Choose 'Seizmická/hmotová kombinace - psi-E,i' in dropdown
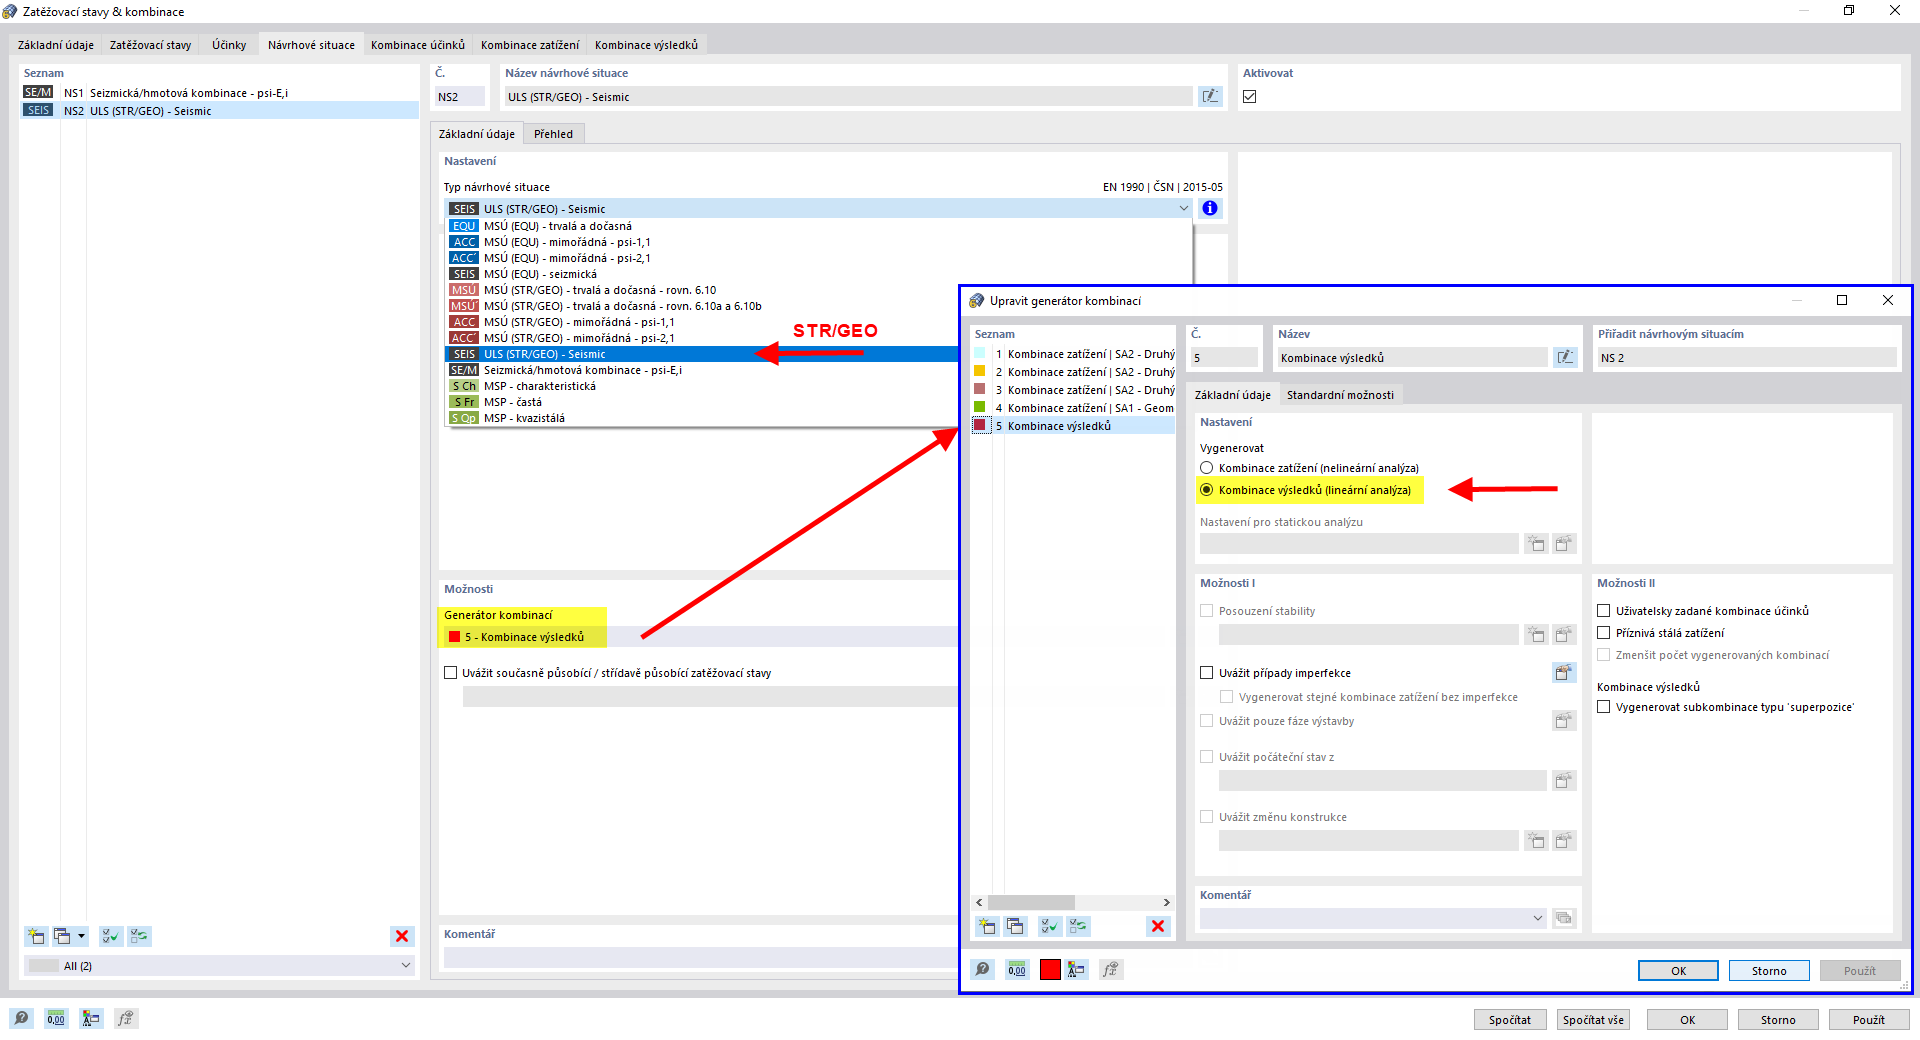 583,370
